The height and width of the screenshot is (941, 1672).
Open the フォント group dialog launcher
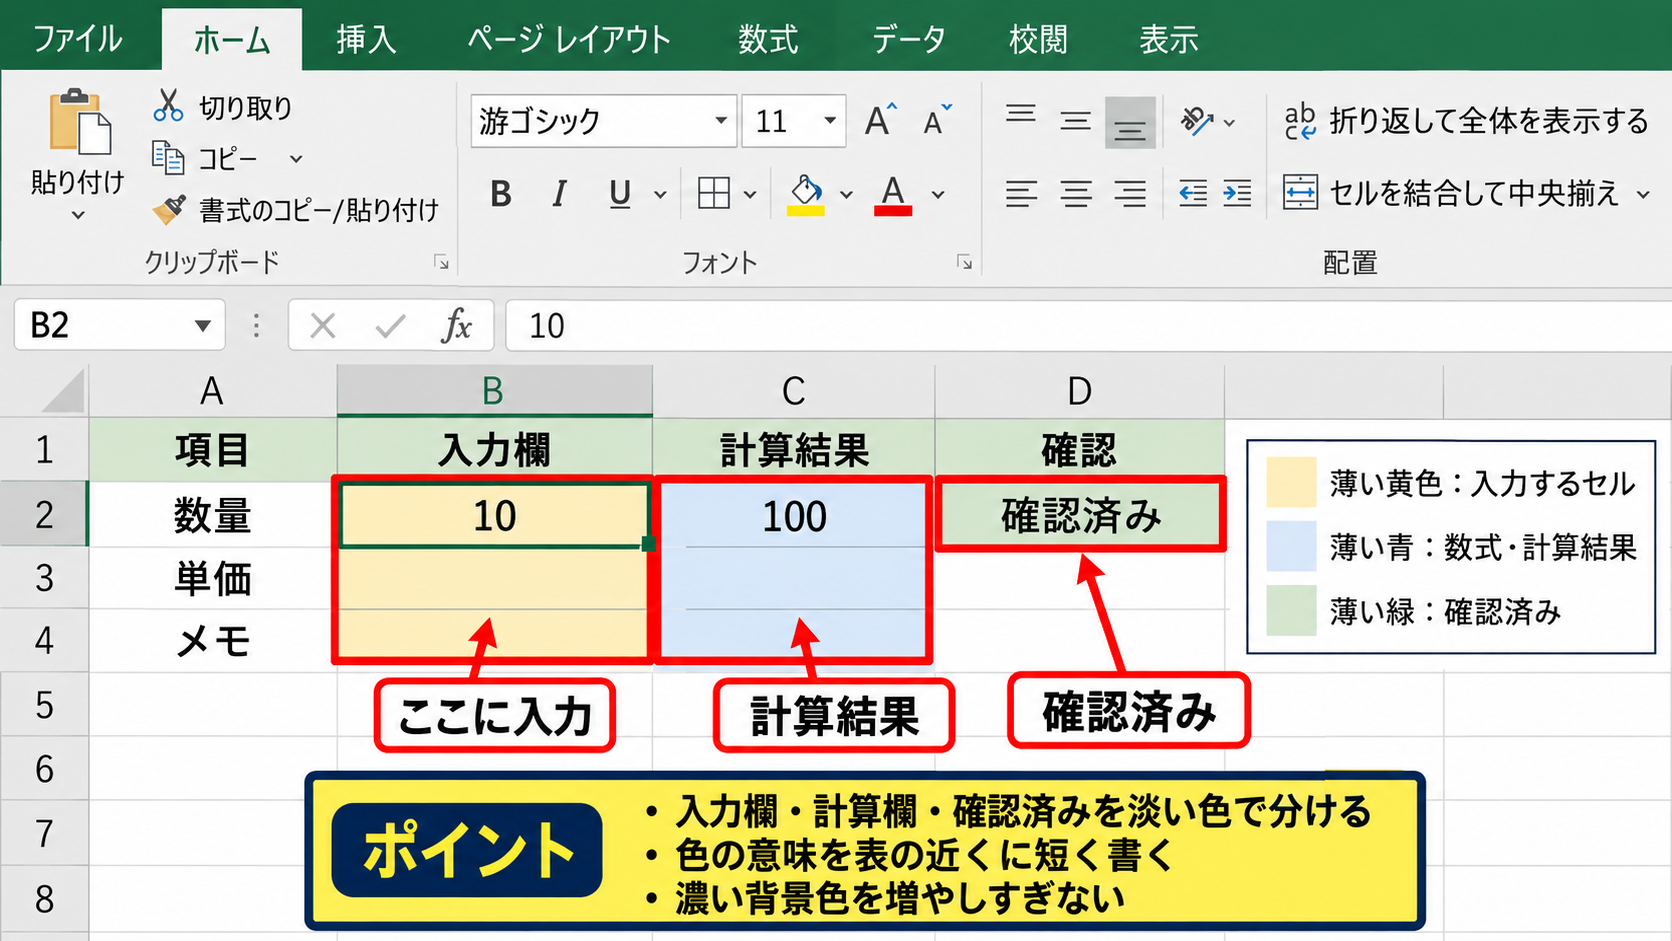(964, 262)
